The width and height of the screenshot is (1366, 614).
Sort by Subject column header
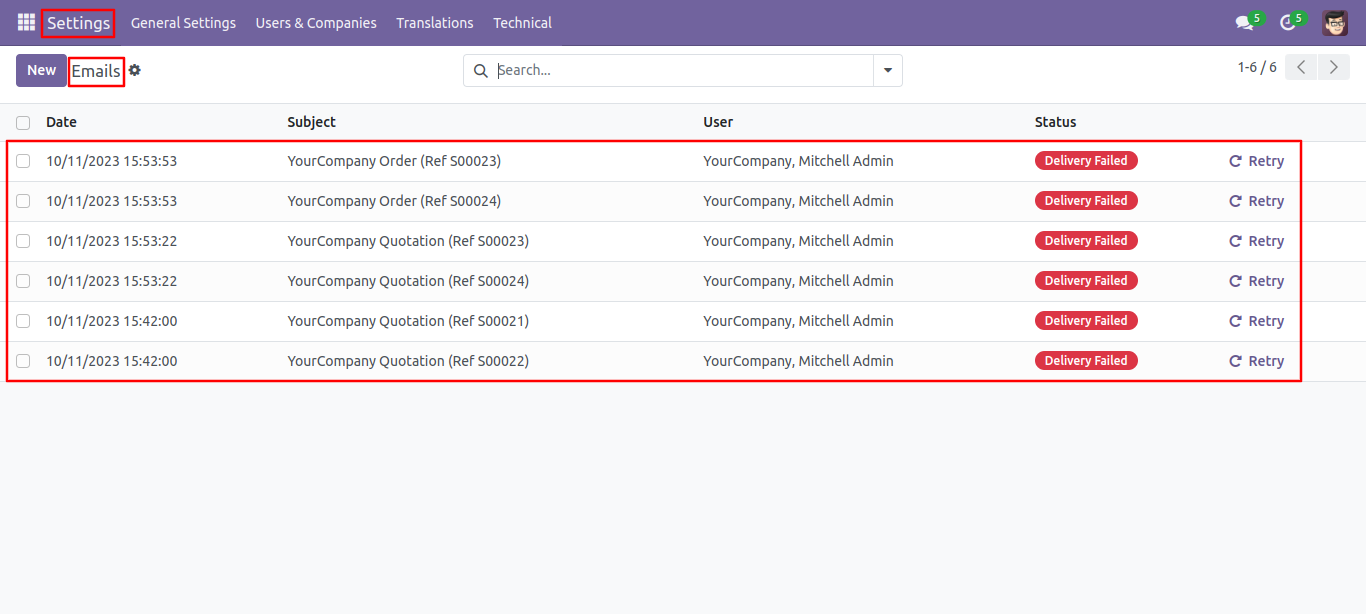click(x=311, y=122)
